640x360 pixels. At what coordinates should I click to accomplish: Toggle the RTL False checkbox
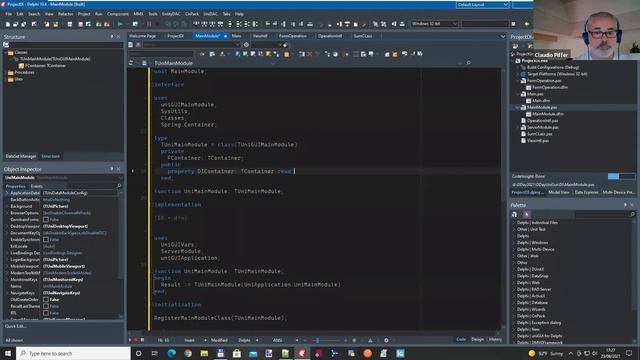pyautogui.click(x=46, y=313)
